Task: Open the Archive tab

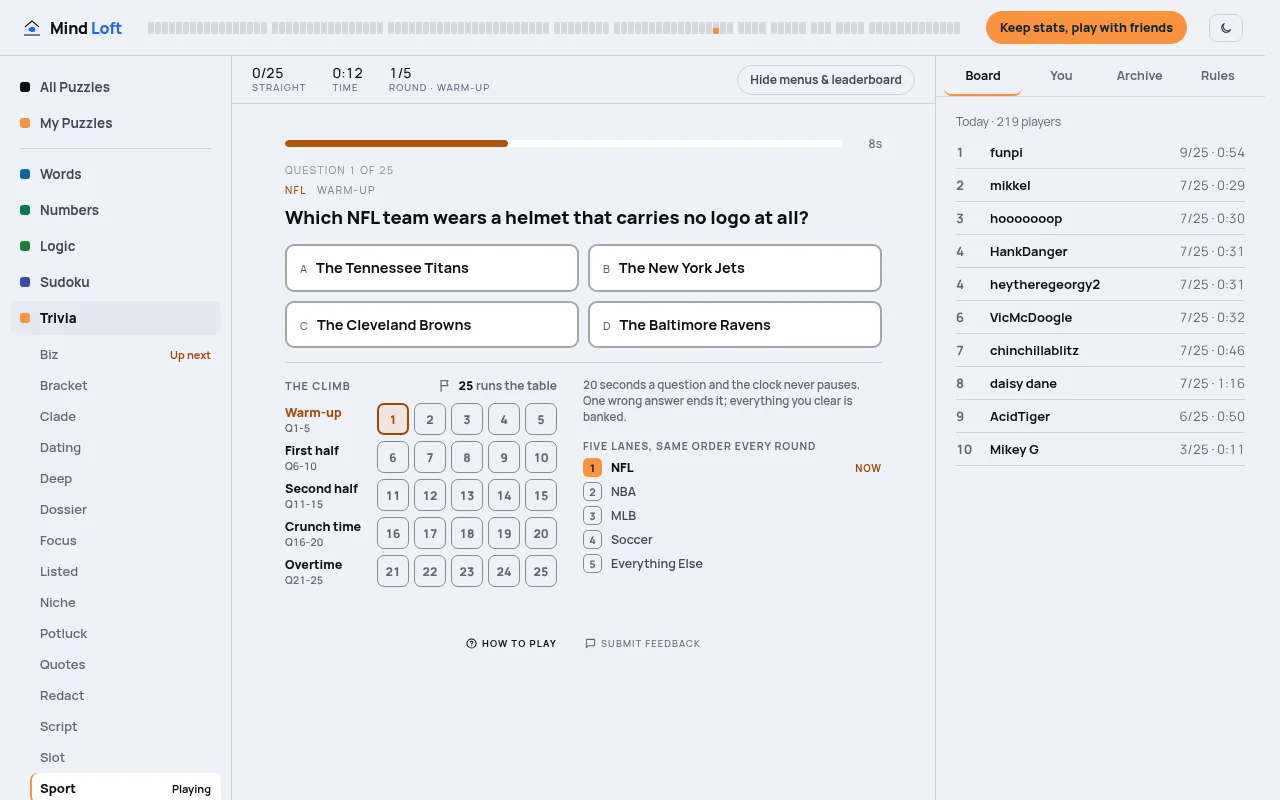Action: pyautogui.click(x=1139, y=76)
